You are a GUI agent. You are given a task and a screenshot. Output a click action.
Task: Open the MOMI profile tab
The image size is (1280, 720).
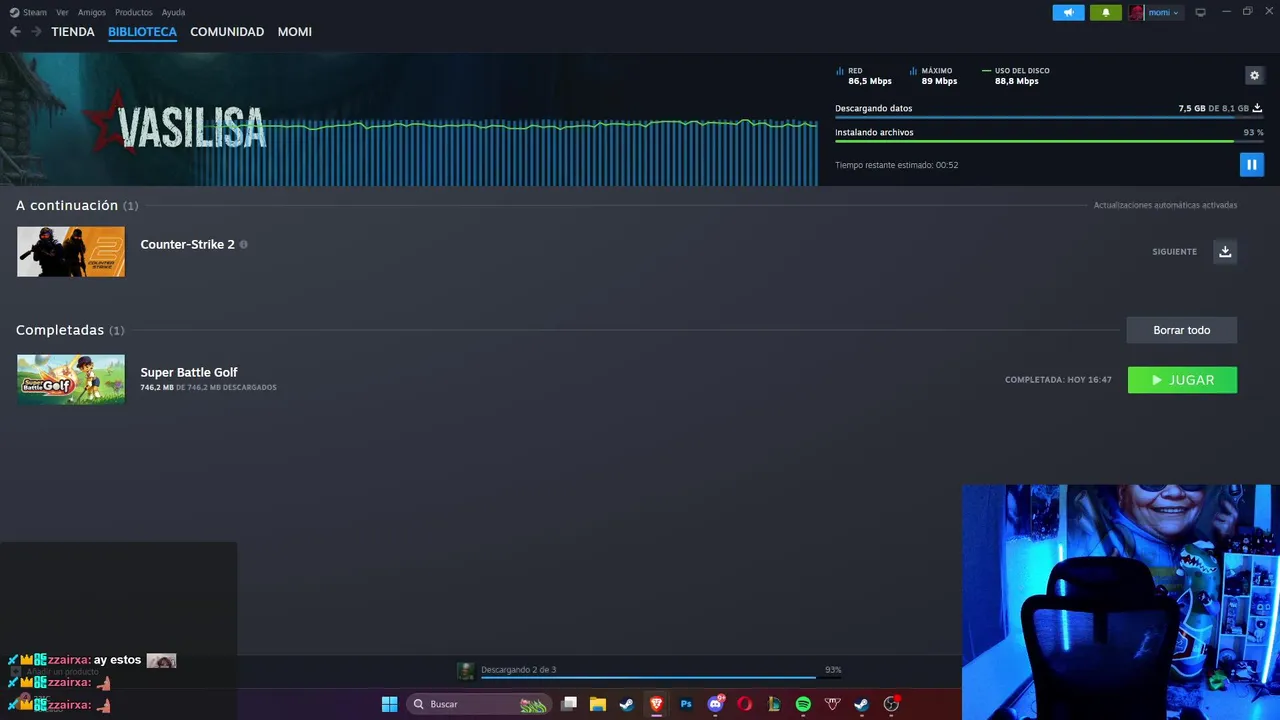coord(295,32)
